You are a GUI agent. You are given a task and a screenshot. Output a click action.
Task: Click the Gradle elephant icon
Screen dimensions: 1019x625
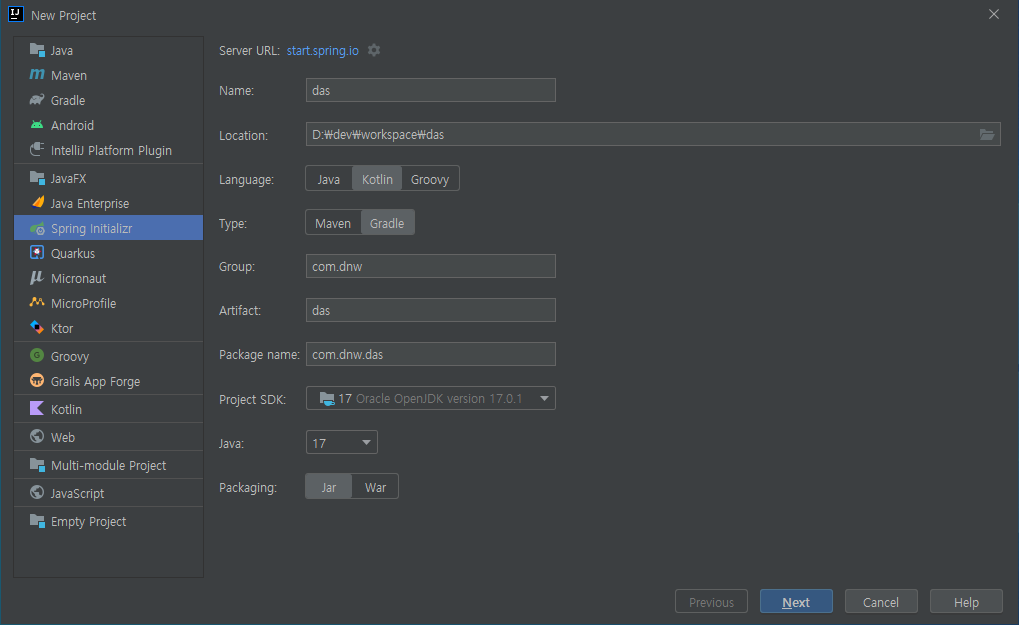[x=37, y=100]
